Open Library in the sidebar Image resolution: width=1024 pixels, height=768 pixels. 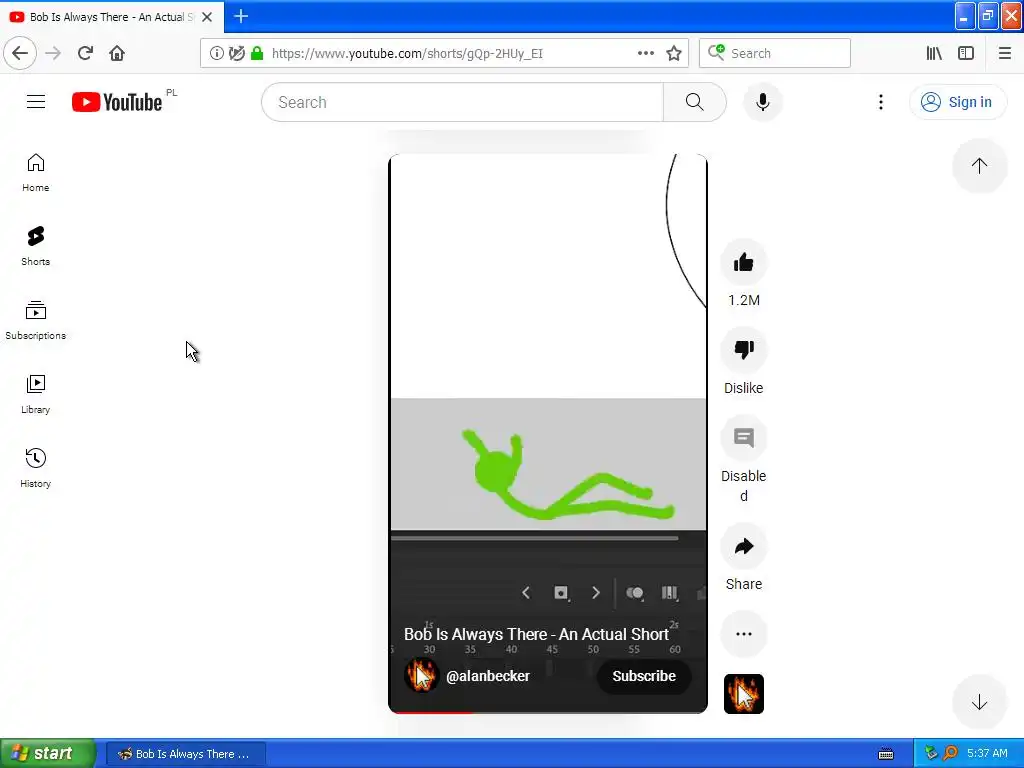coord(35,394)
